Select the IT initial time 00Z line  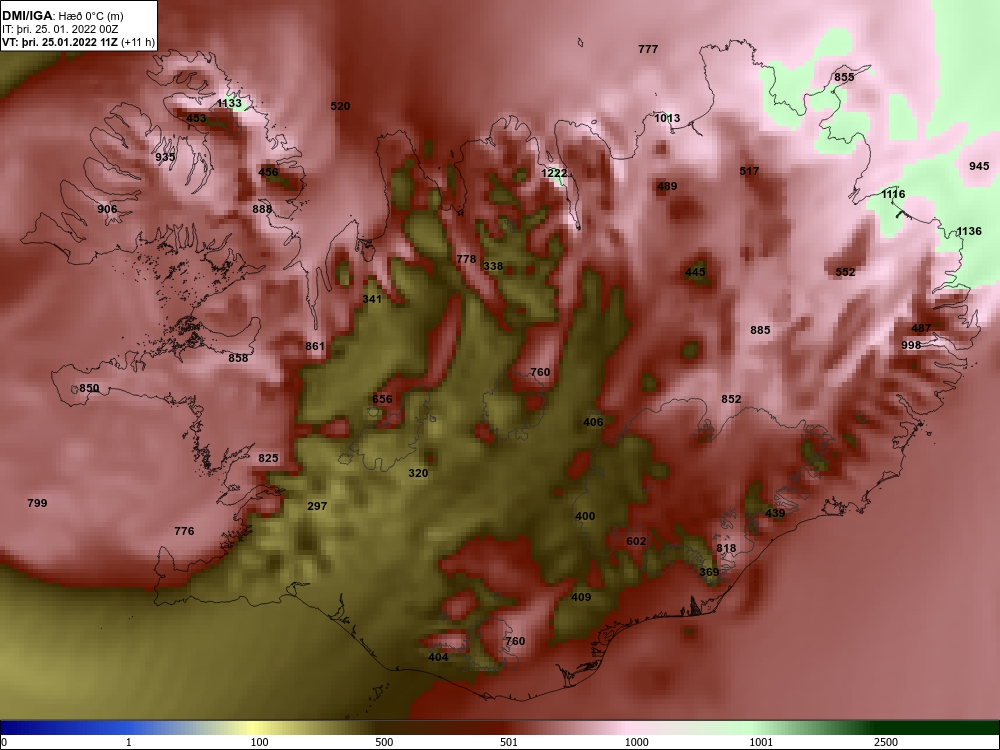point(60,29)
